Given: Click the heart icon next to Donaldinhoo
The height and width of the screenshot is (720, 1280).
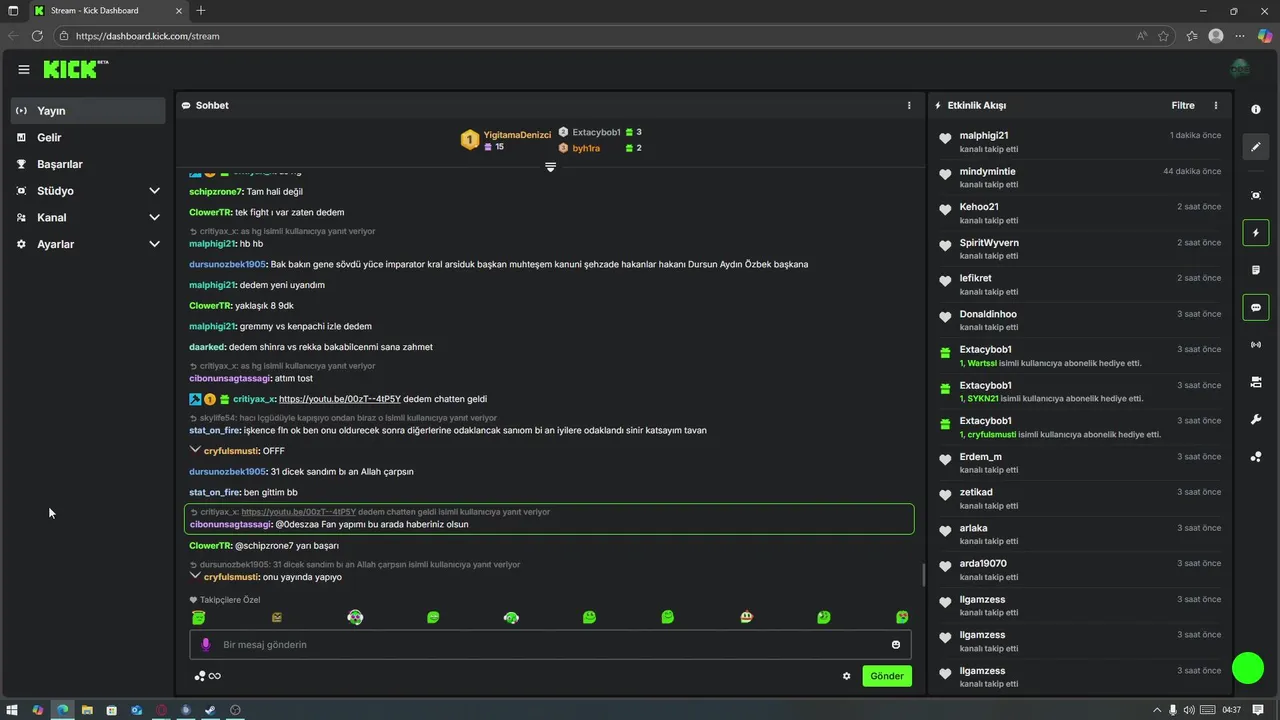Looking at the screenshot, I should [945, 317].
